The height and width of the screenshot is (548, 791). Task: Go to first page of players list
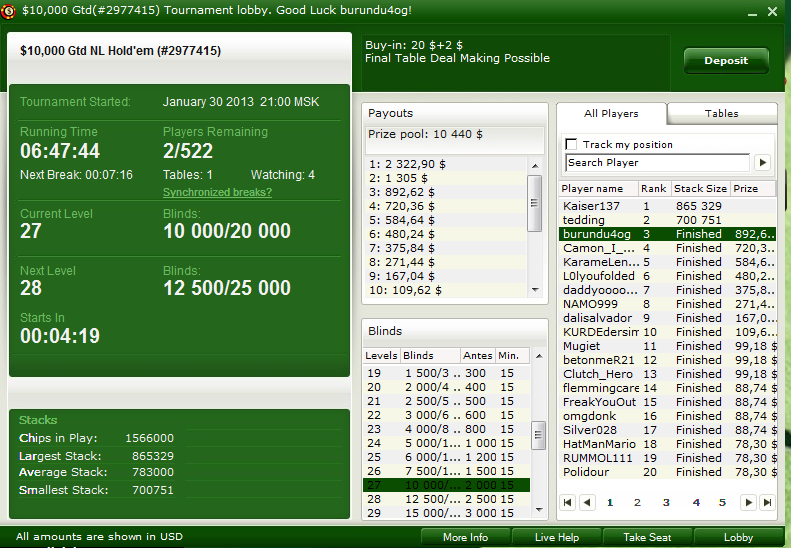click(568, 503)
